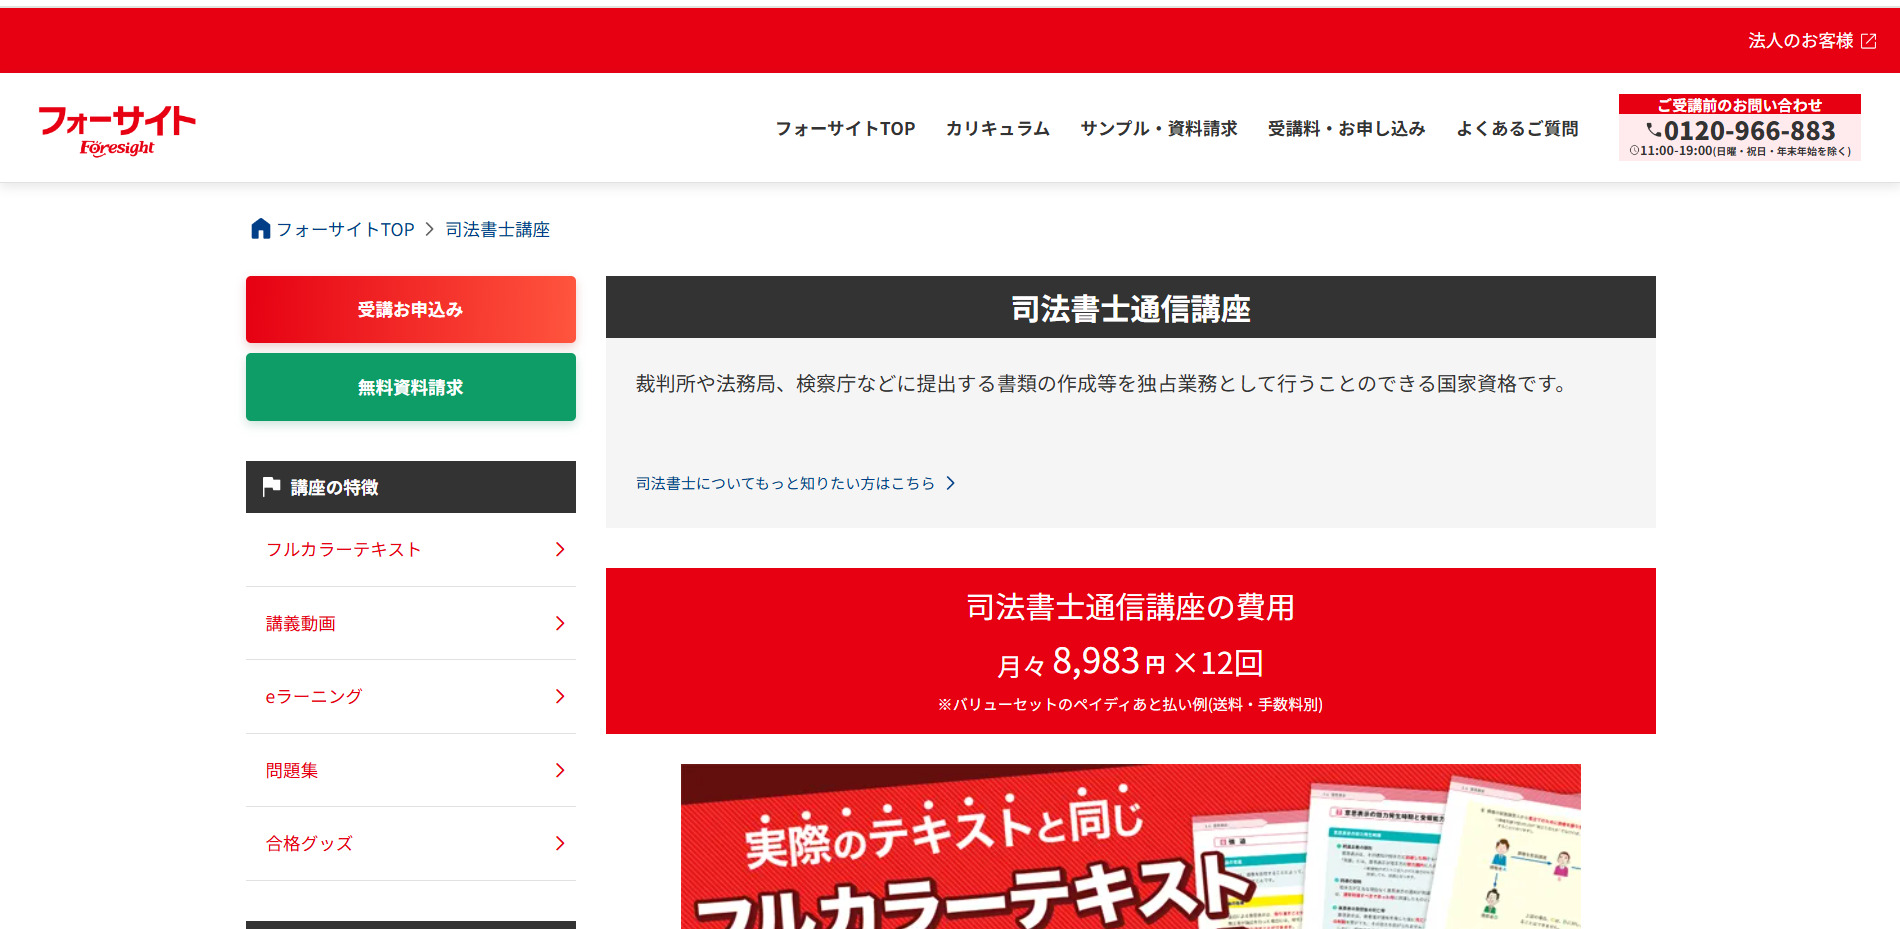This screenshot has width=1900, height=929.
Task: Click the external link icon beside 法人のお客様
Action: point(1868,41)
